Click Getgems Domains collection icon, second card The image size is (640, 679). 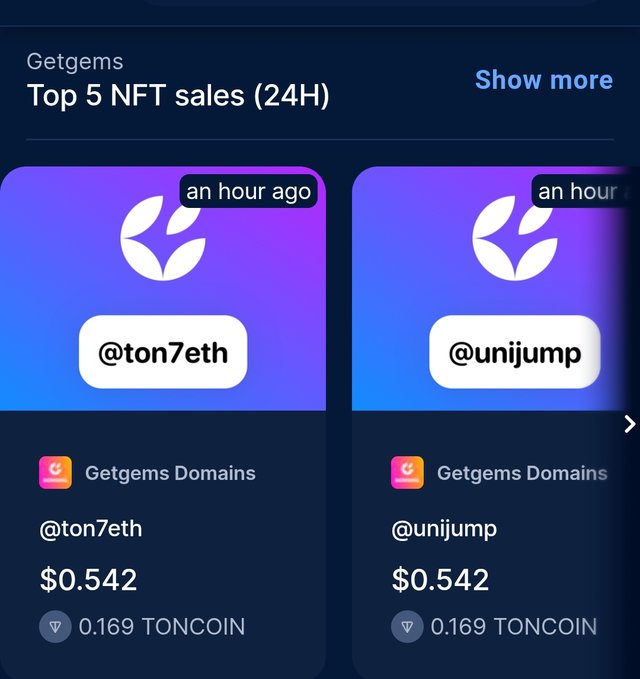[x=407, y=472]
